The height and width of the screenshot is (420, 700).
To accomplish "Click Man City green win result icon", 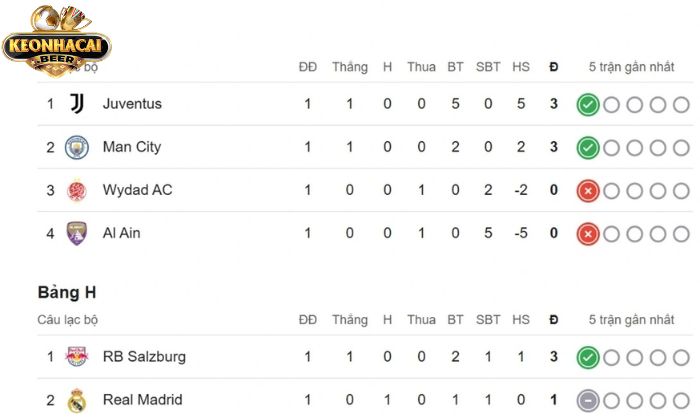I will point(588,148).
